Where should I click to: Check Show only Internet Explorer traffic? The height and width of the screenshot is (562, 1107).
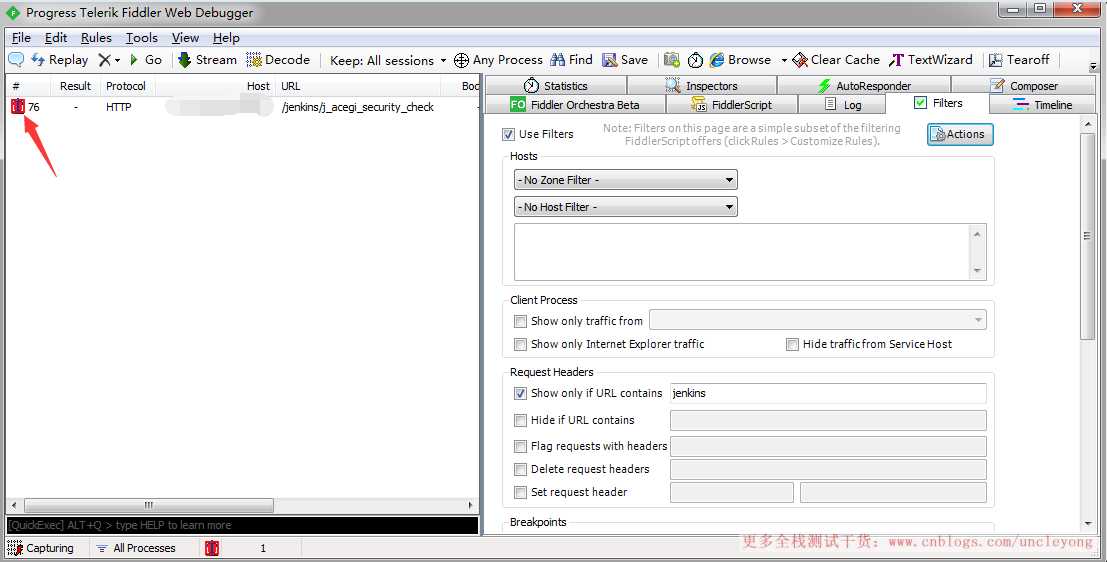pyautogui.click(x=520, y=345)
